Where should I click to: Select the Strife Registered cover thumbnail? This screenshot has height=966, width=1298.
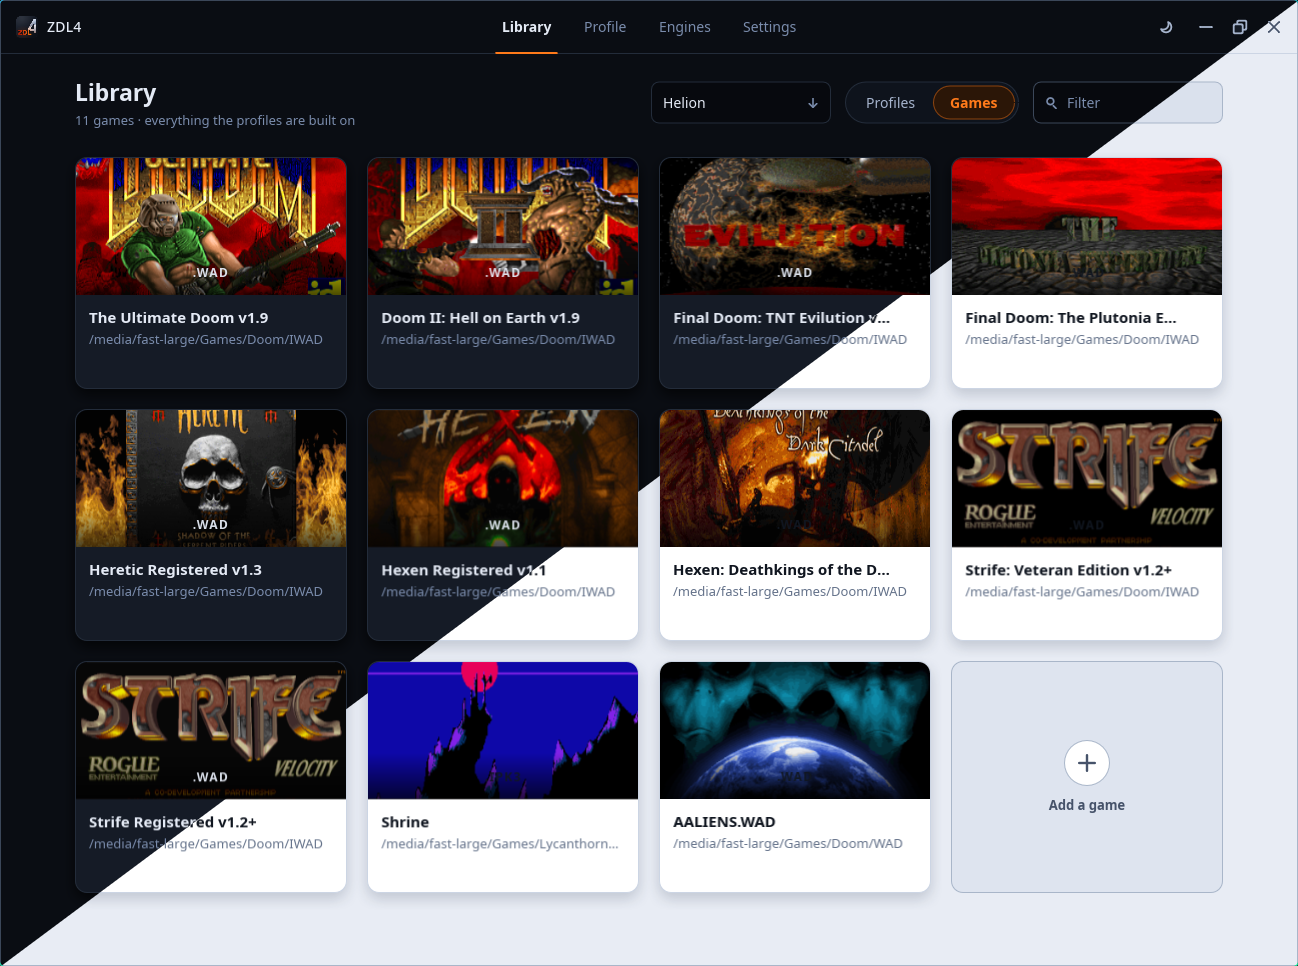[x=211, y=730]
